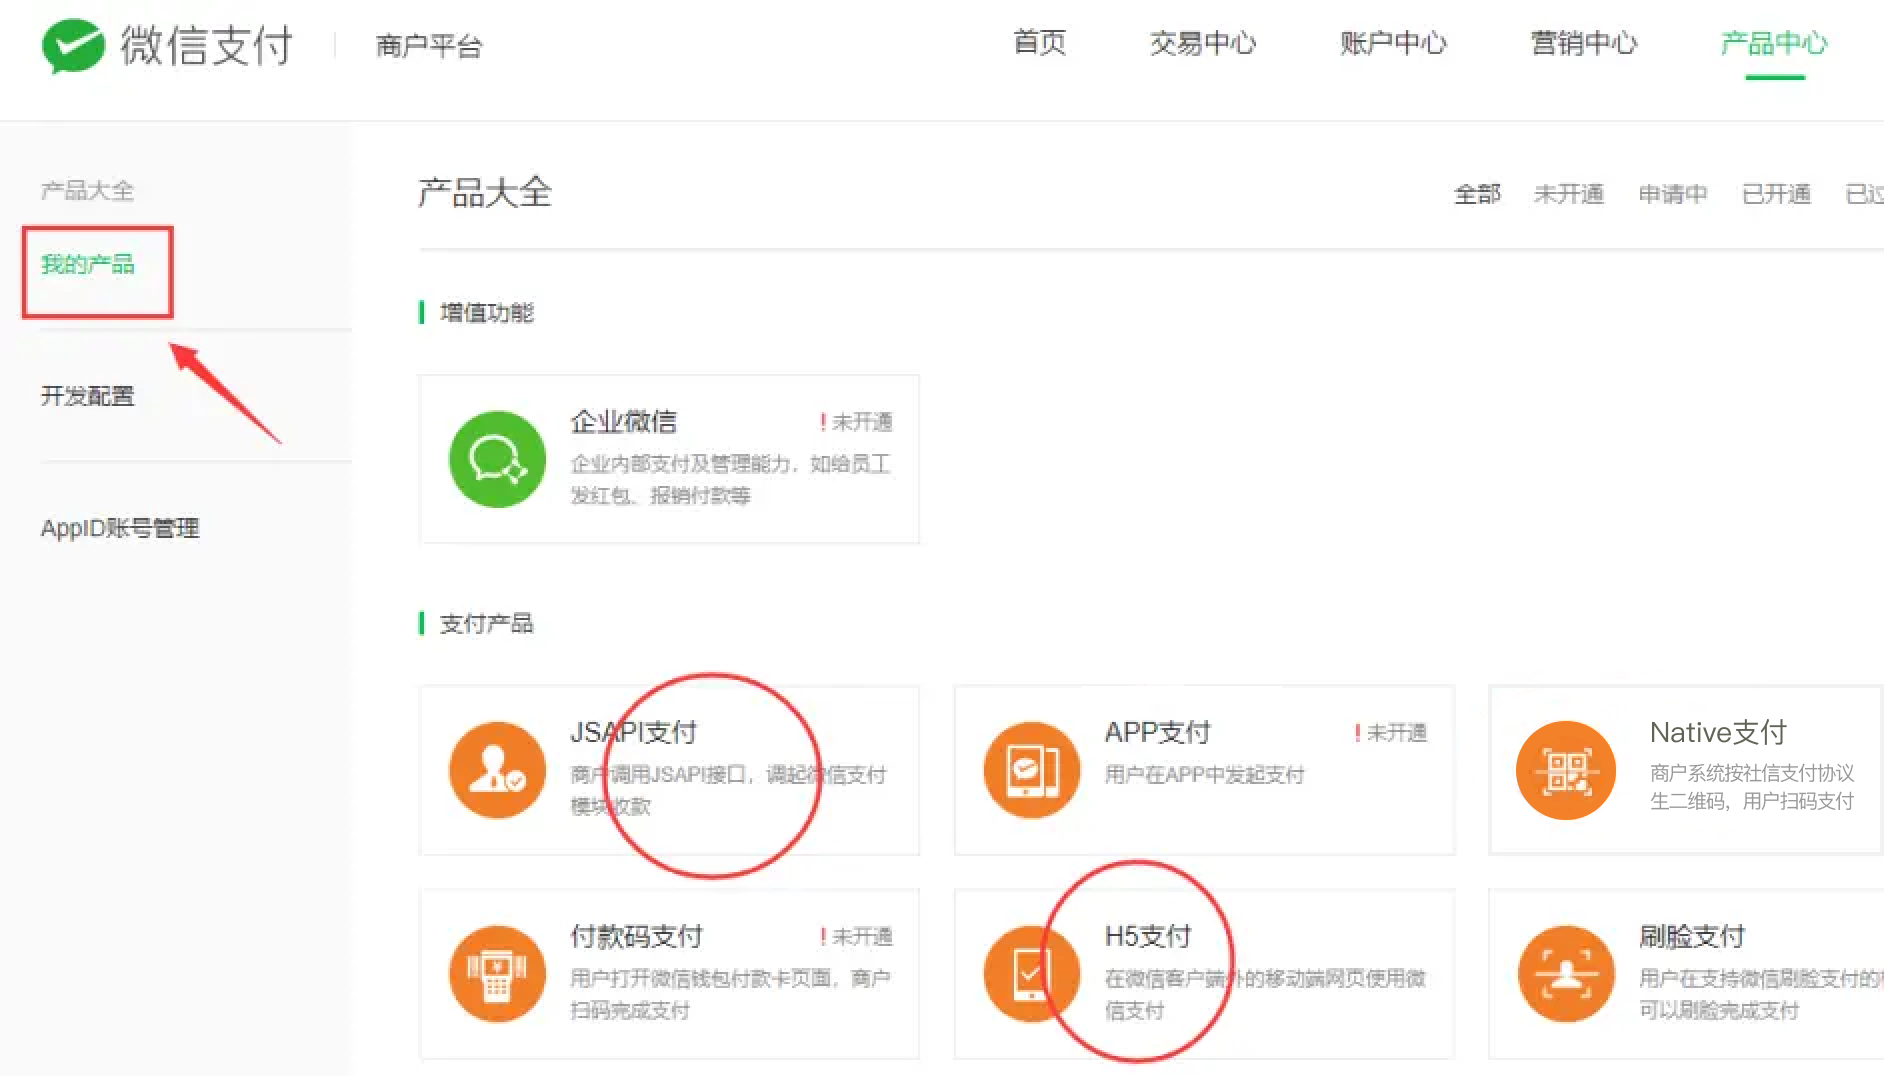Open the Native支付 product title
The image size is (1884, 1076).
pyautogui.click(x=1718, y=732)
